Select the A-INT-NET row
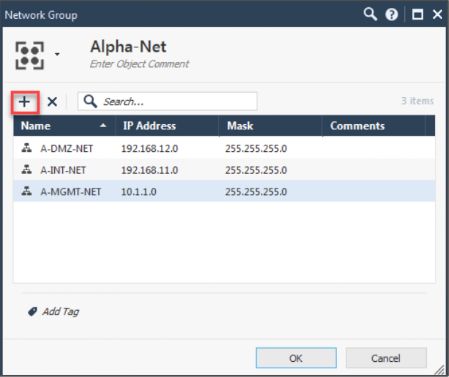Viewport: 449px width, 377px height. click(224, 170)
